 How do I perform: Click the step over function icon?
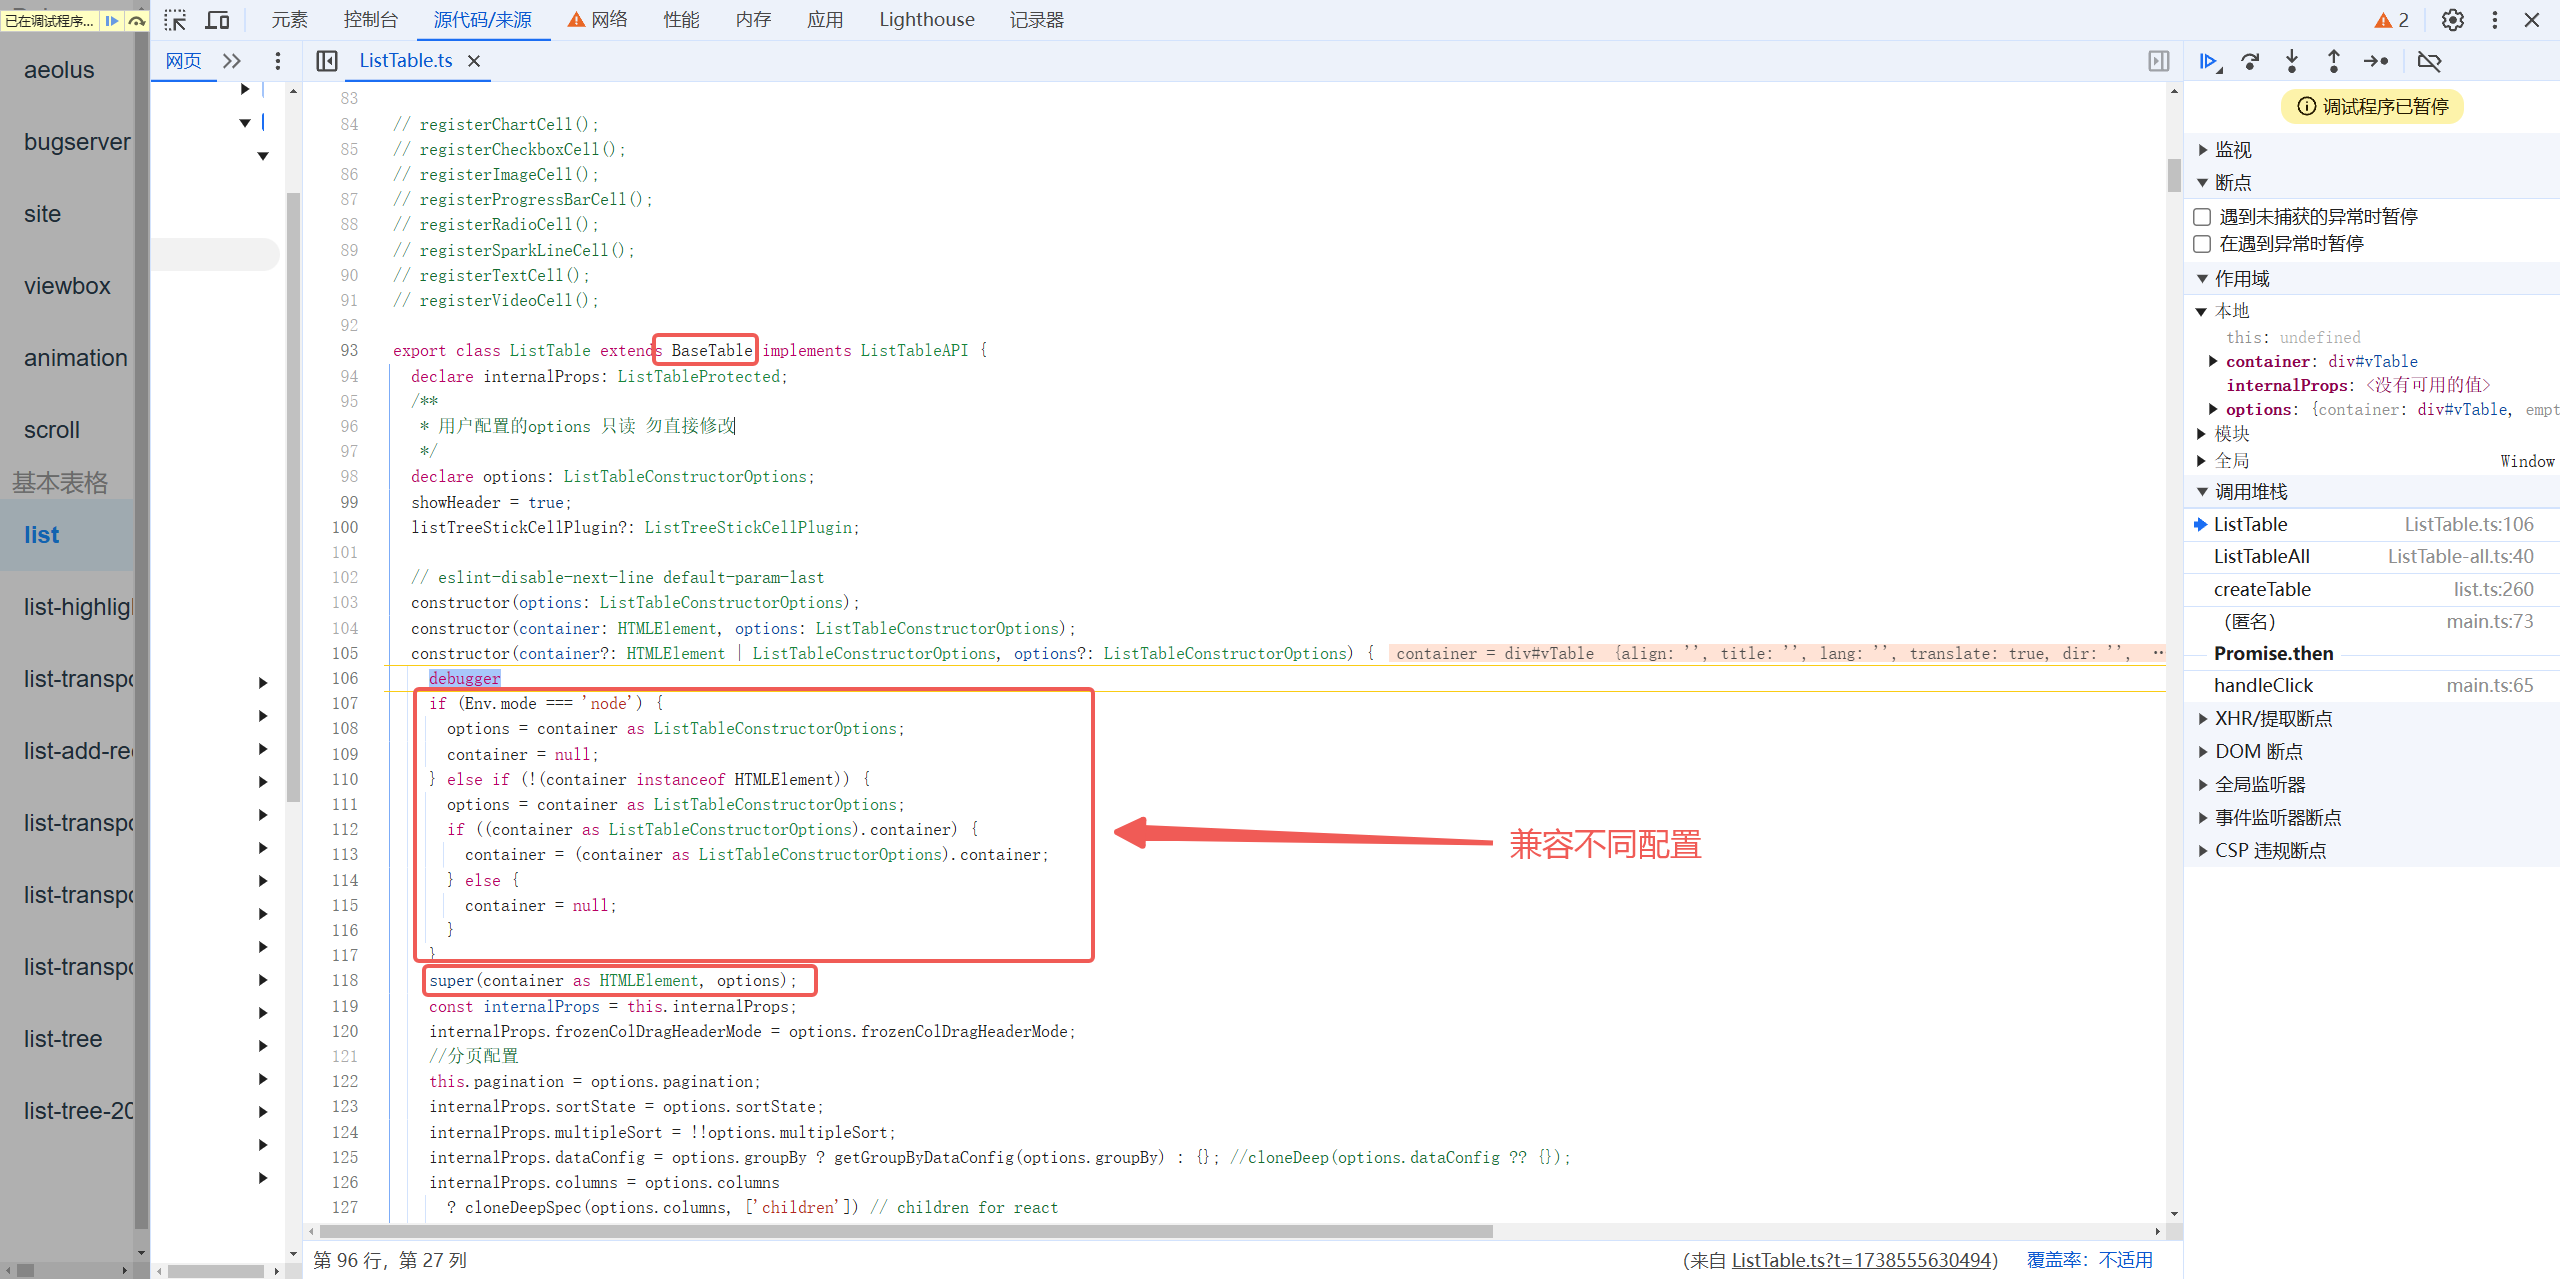2250,61
